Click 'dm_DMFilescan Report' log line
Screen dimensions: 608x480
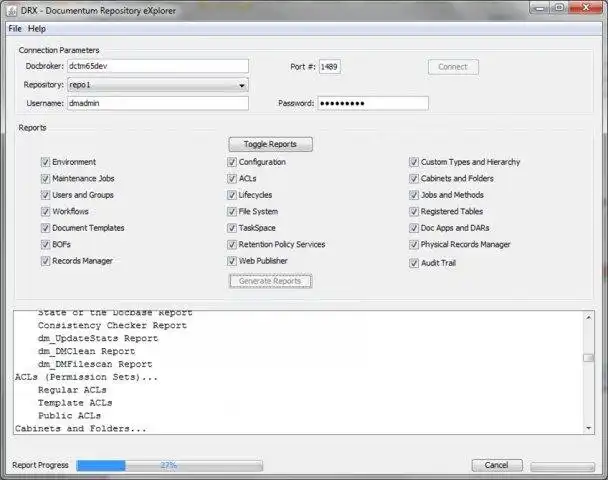coord(95,364)
